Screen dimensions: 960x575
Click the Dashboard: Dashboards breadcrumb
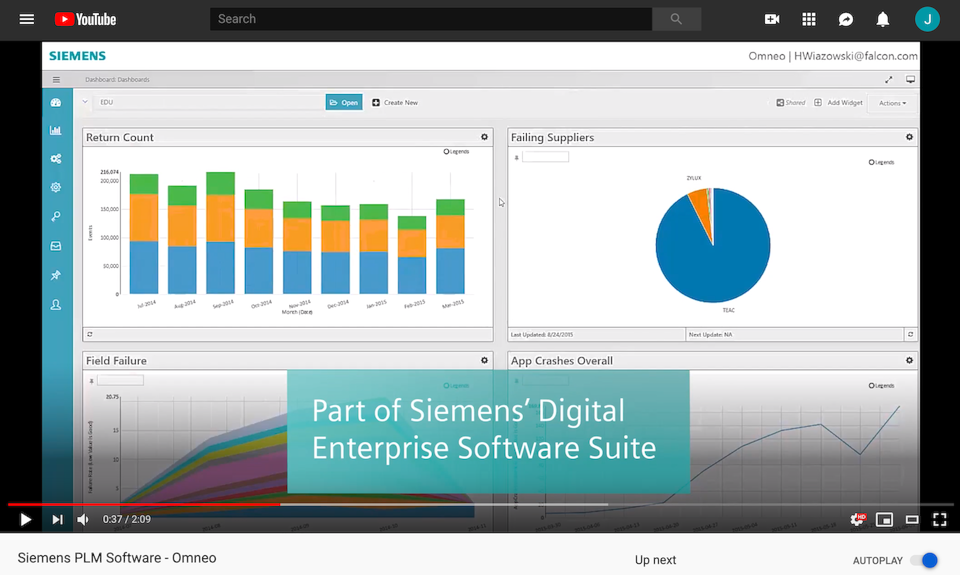tap(117, 80)
